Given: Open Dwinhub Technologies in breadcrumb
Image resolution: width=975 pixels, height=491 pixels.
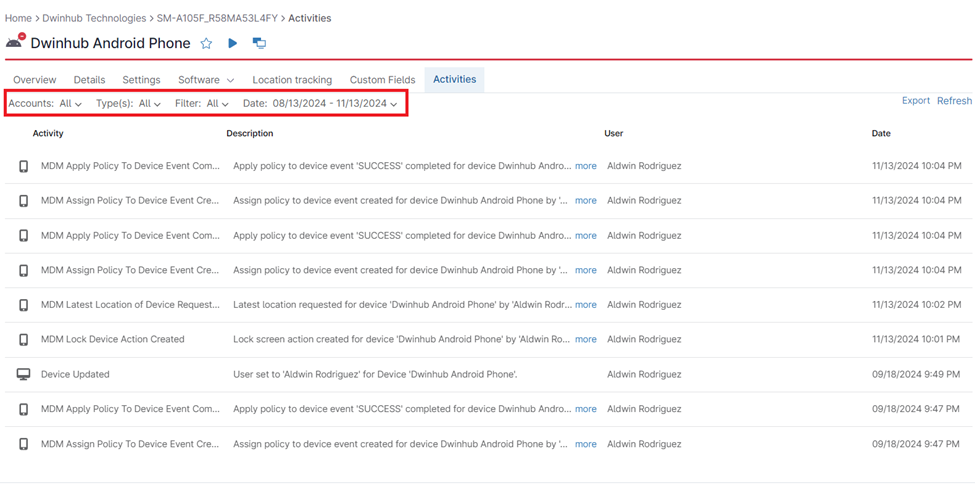Looking at the screenshot, I should [95, 18].
